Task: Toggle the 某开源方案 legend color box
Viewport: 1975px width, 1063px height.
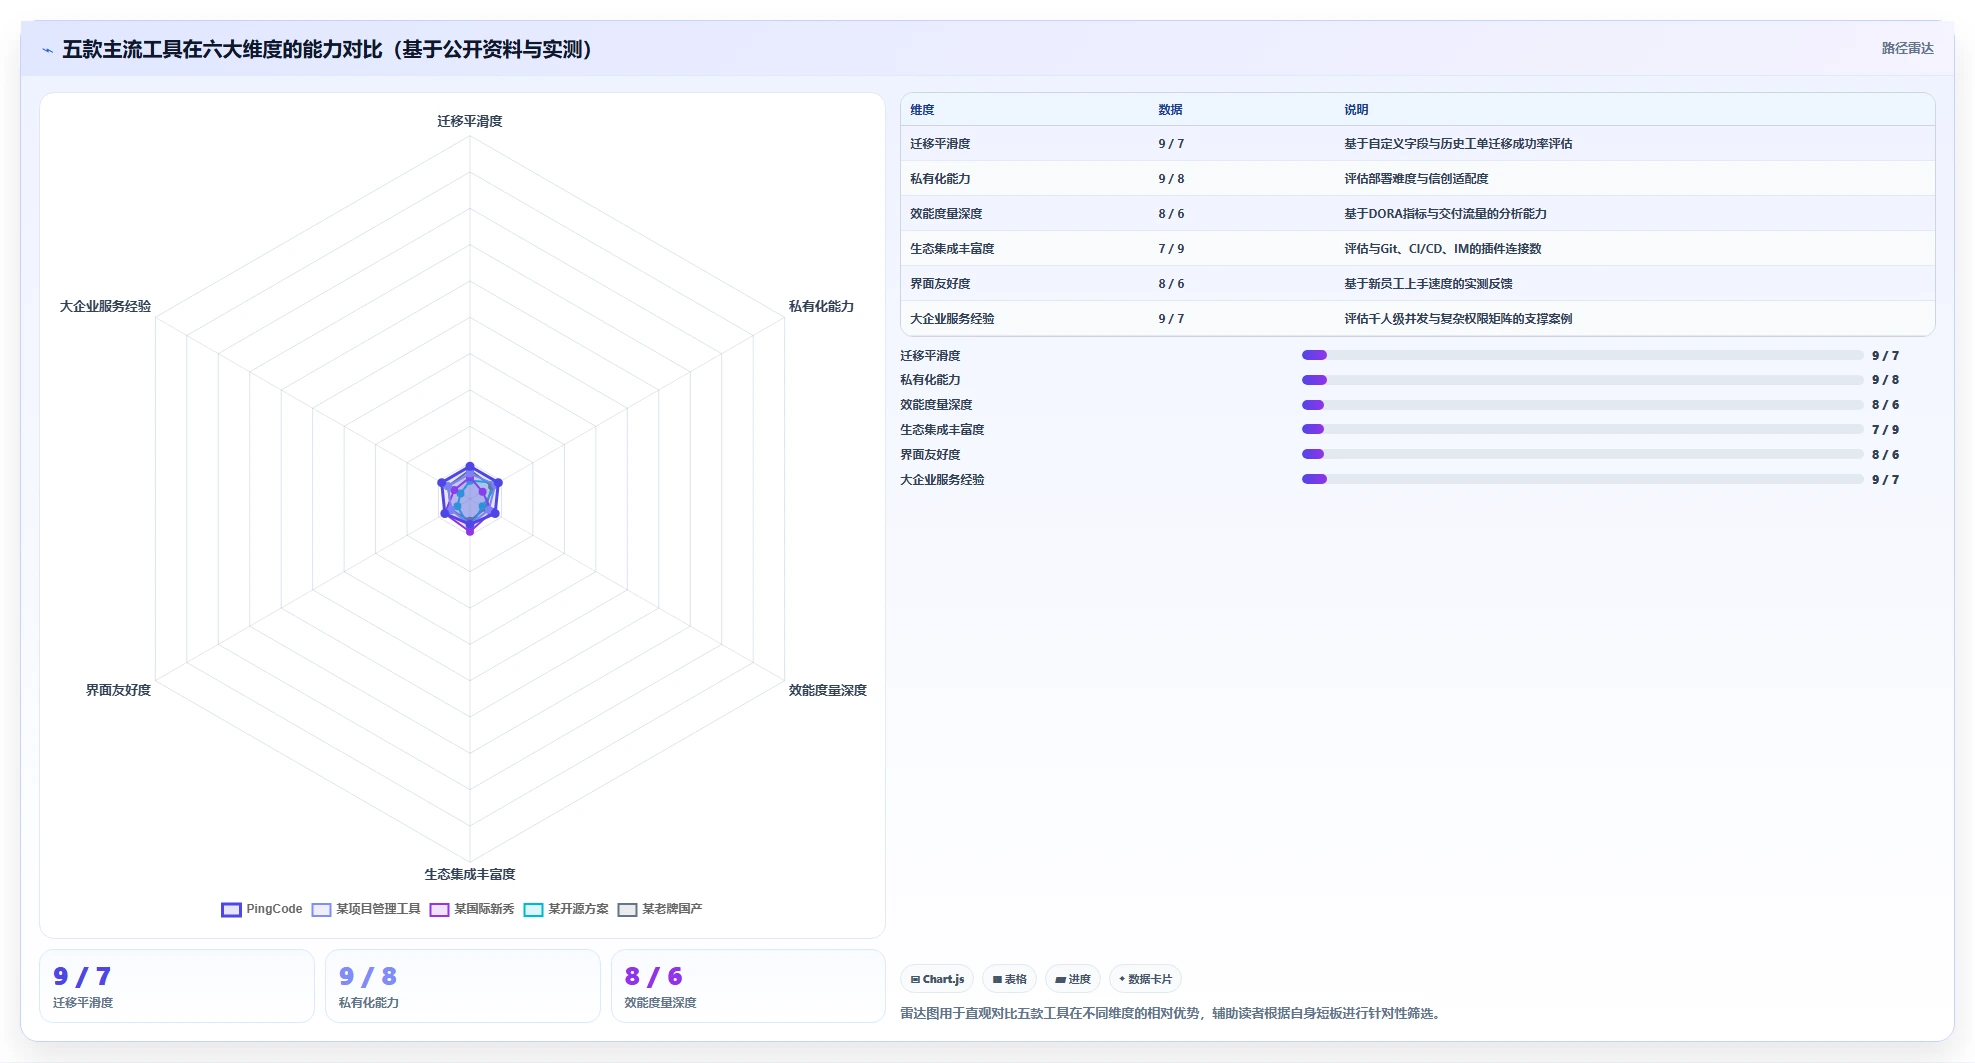Action: click(x=533, y=910)
